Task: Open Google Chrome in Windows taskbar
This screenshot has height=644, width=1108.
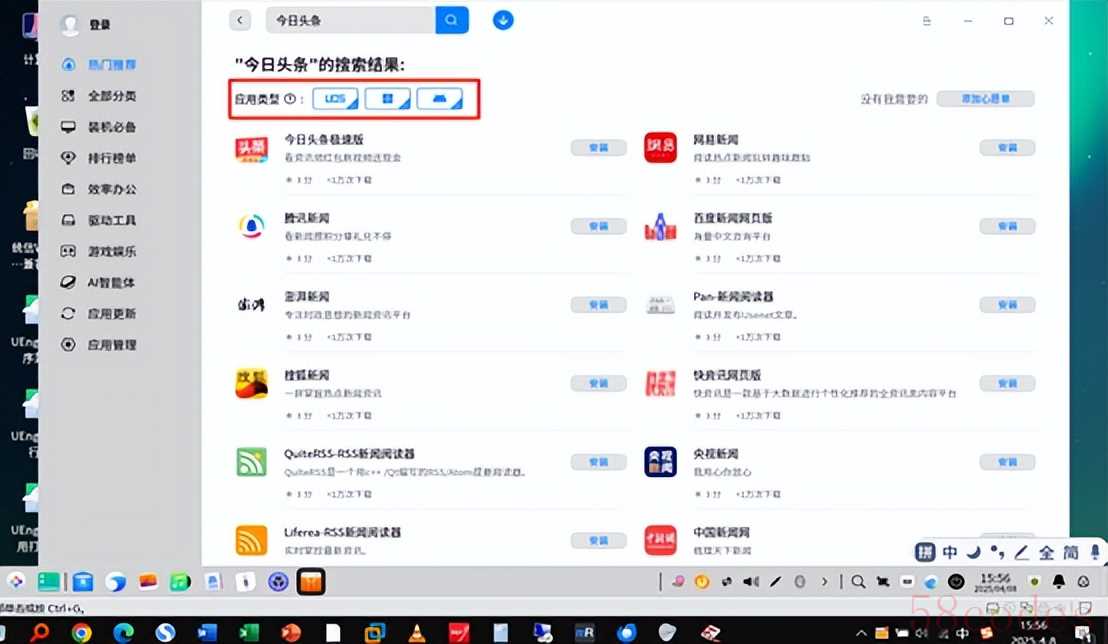Action: click(81, 632)
